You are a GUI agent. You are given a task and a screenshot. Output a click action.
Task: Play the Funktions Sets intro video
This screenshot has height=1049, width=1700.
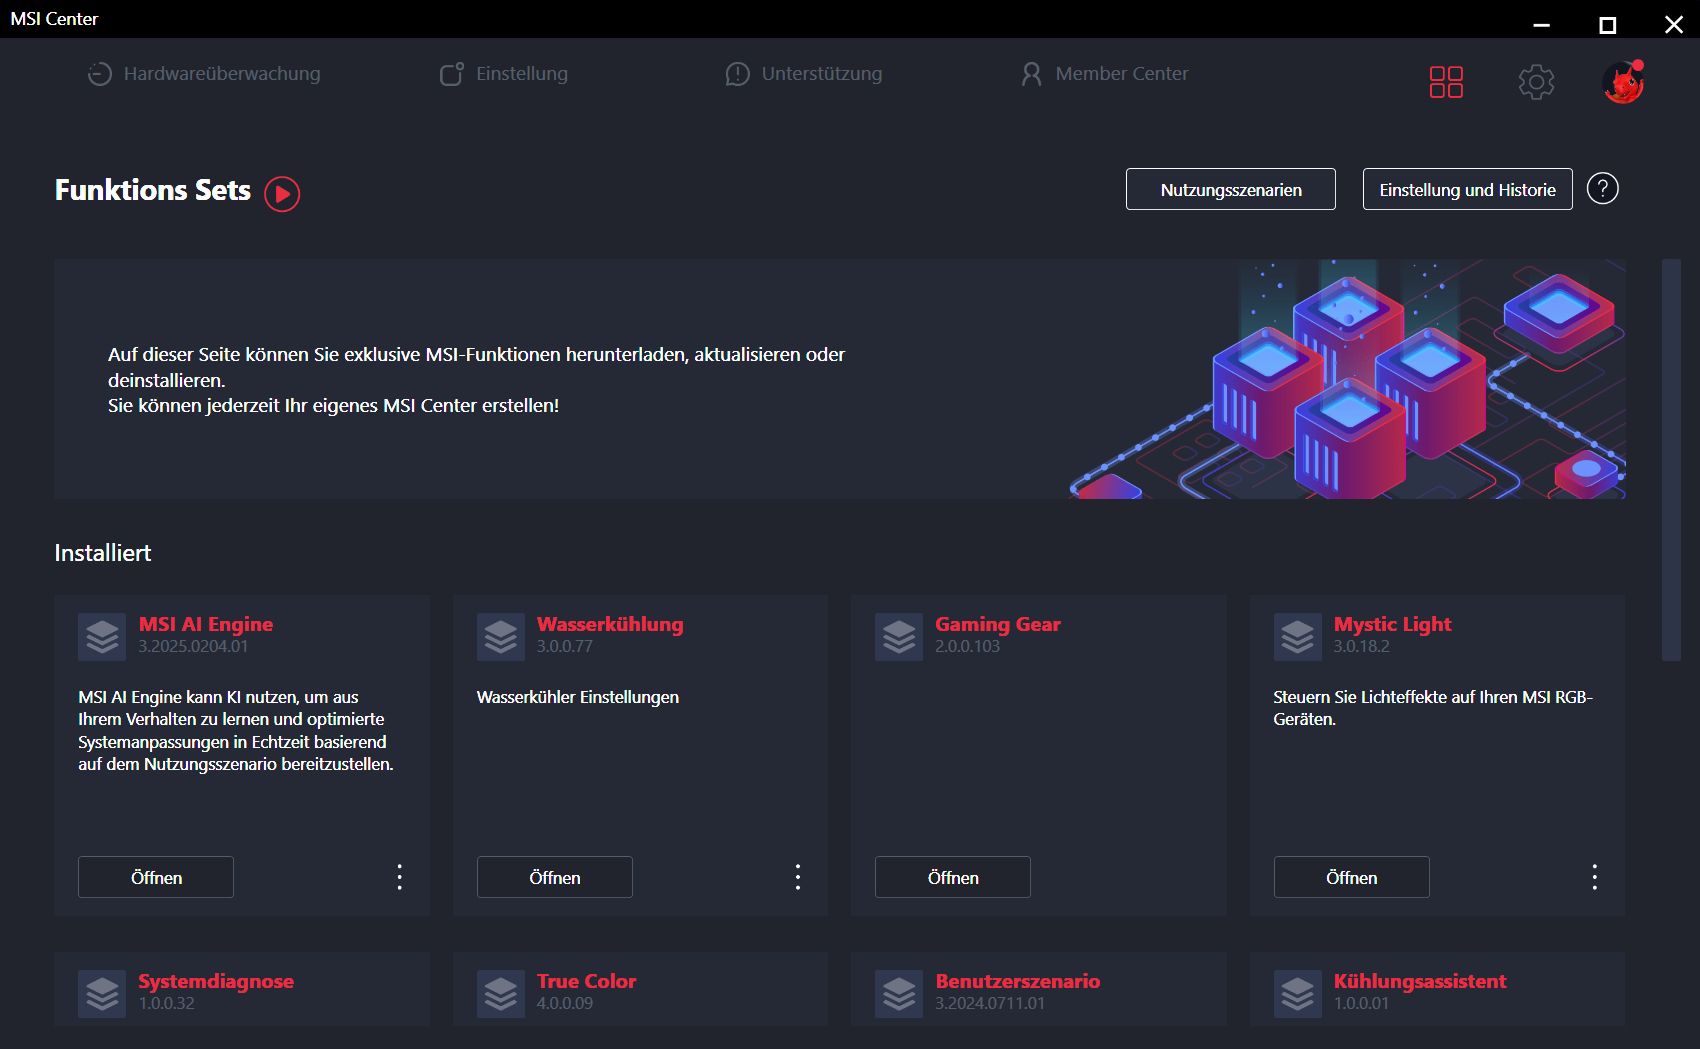[x=282, y=193]
